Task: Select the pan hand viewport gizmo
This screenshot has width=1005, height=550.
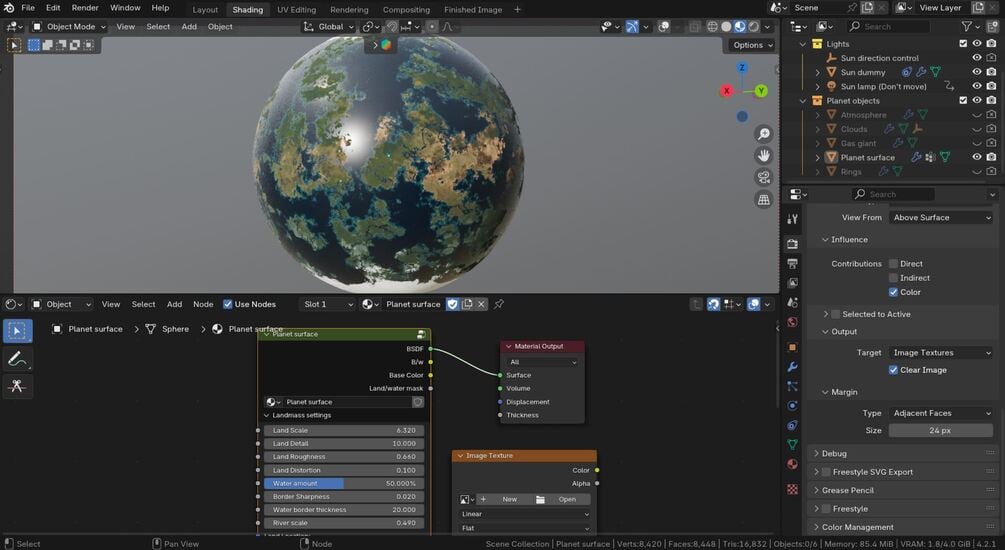Action: click(763, 155)
